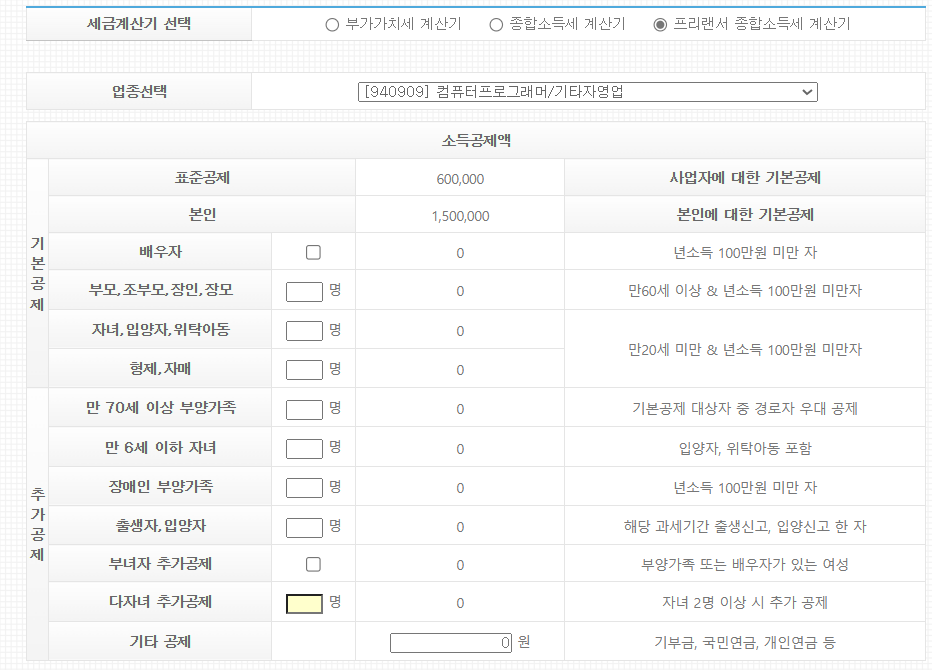Click the 소득공제액 section header
Screen dimensions: 932x670
point(476,141)
